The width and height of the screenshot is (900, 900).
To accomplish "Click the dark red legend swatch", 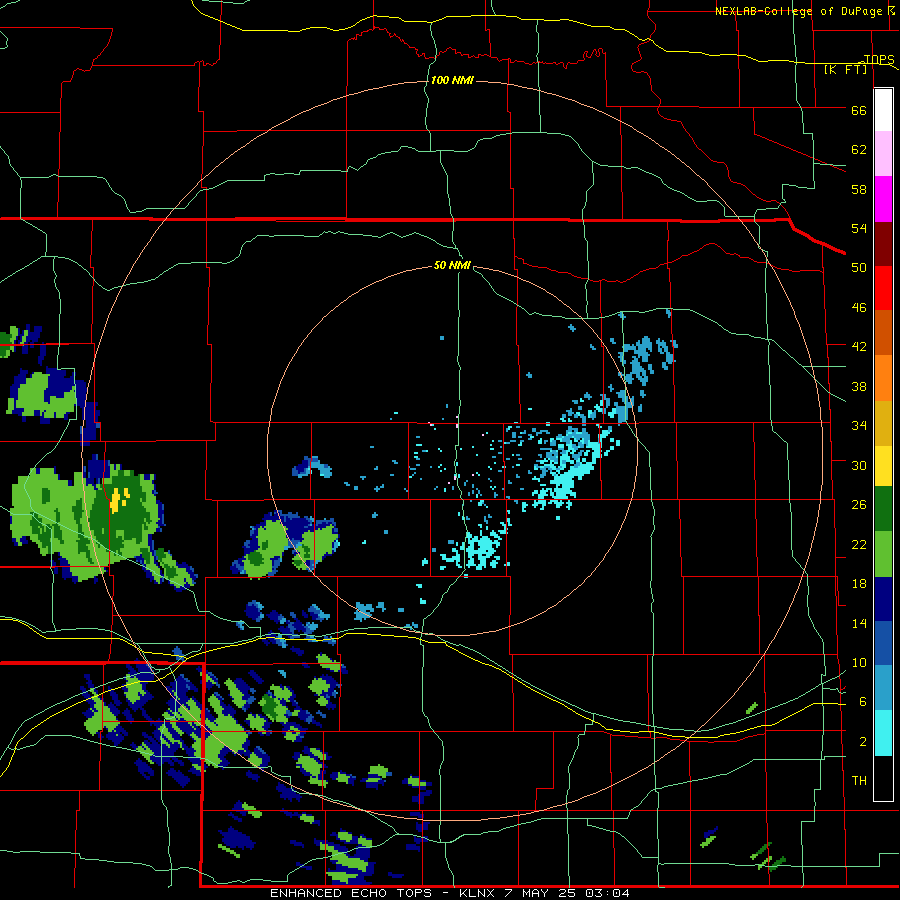I will [x=883, y=244].
